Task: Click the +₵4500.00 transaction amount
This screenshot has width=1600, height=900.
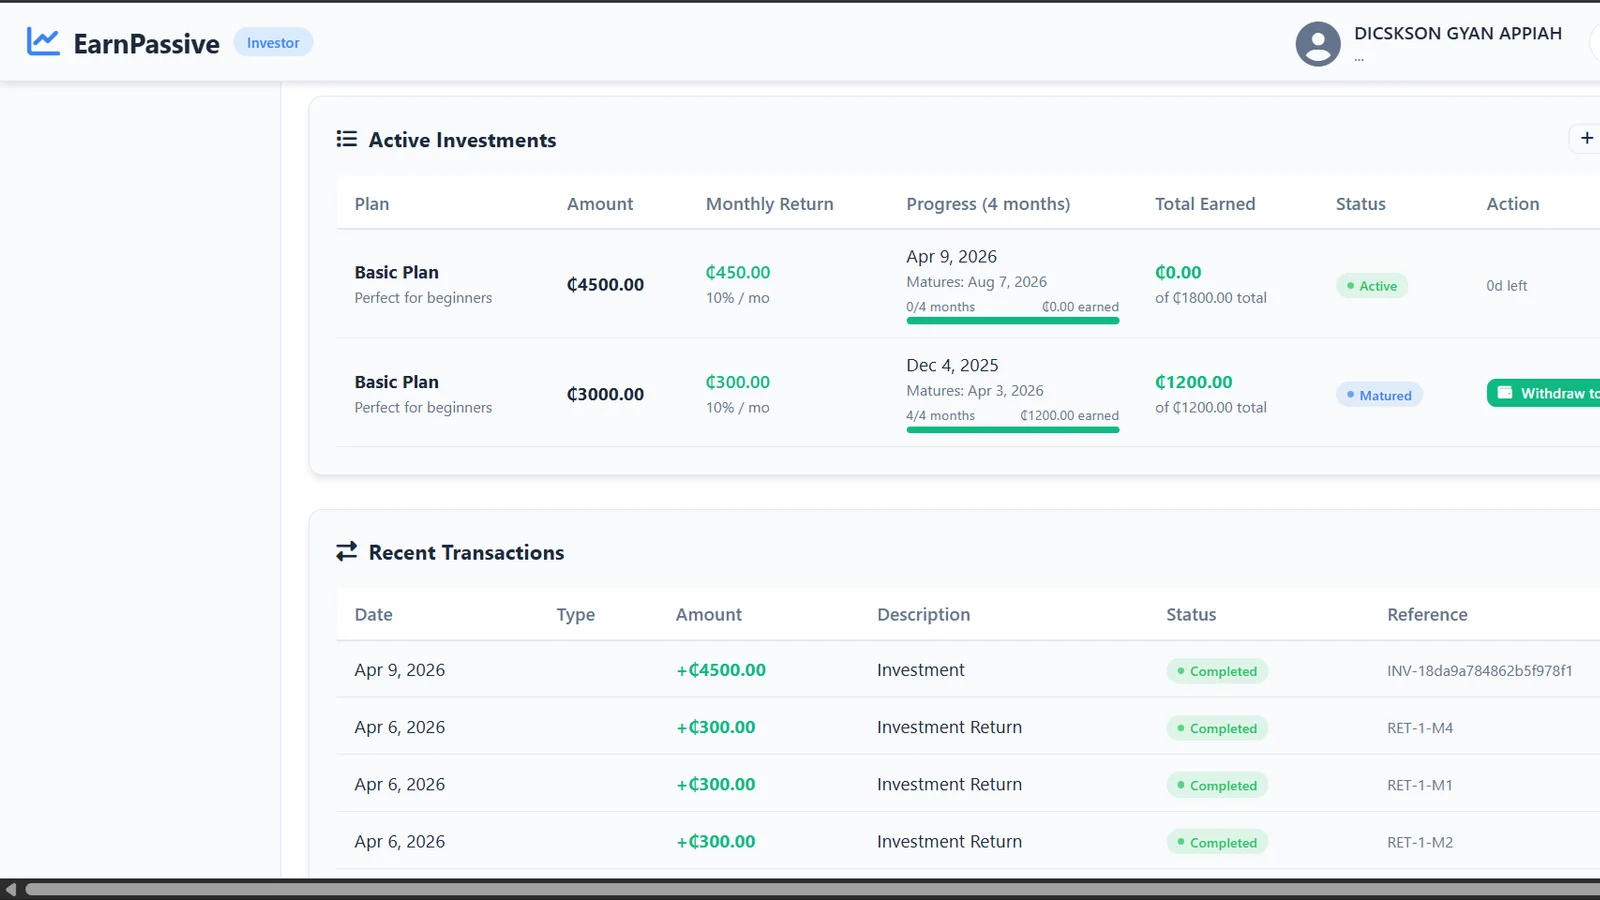Action: (721, 670)
